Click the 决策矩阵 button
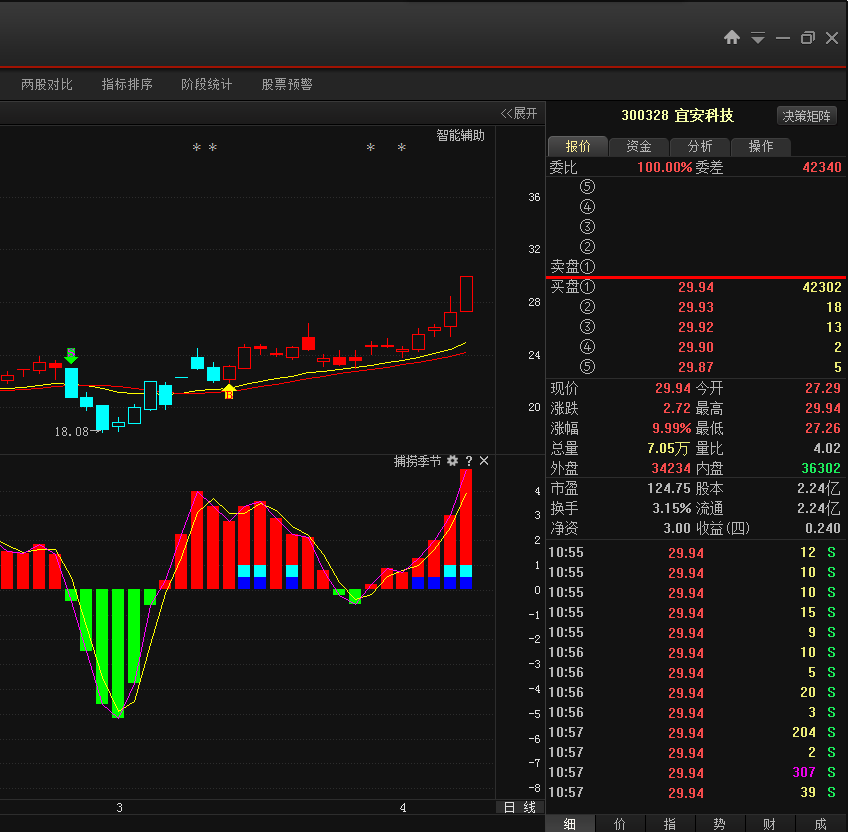 806,116
